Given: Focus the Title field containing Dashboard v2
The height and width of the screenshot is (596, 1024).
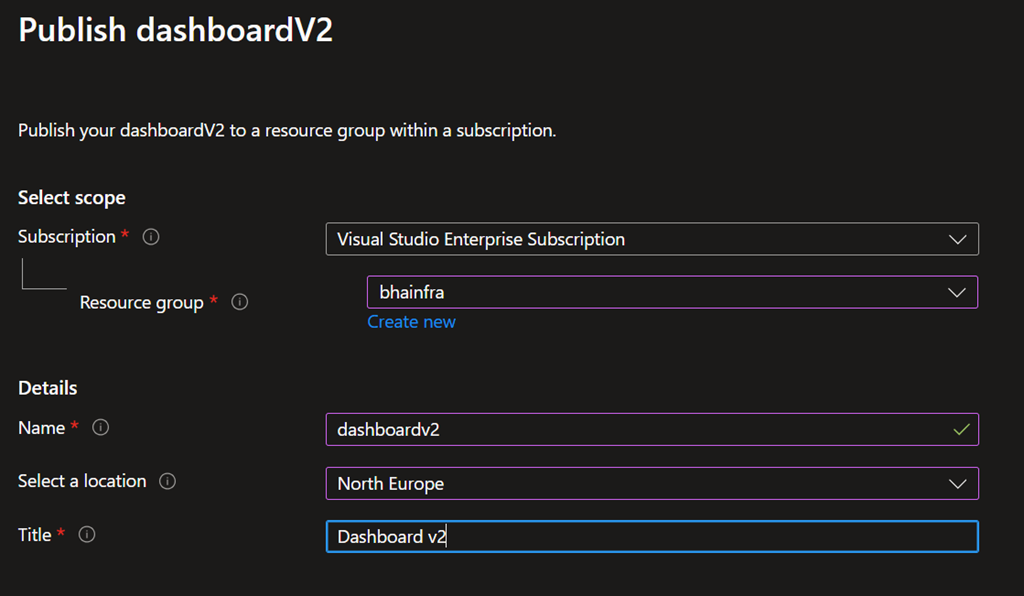Looking at the screenshot, I should click(650, 537).
